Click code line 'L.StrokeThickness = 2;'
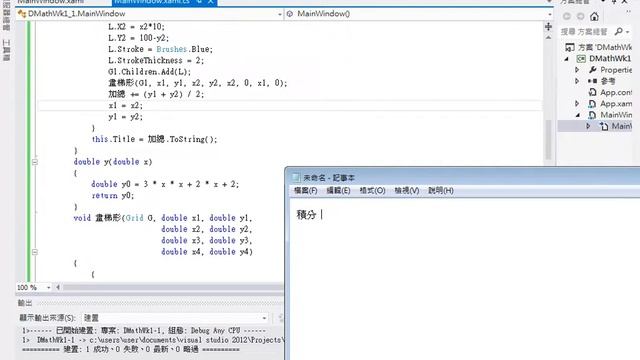Screen dimensions: 640x360 pos(156,60)
